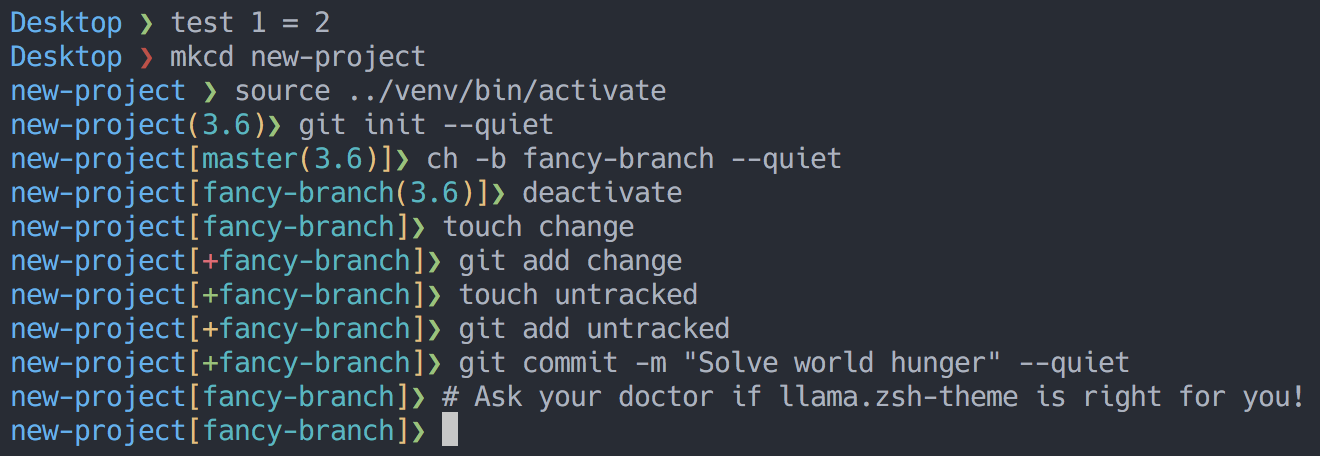Click the 'touch change' command
This screenshot has height=456, width=1320.
538,227
